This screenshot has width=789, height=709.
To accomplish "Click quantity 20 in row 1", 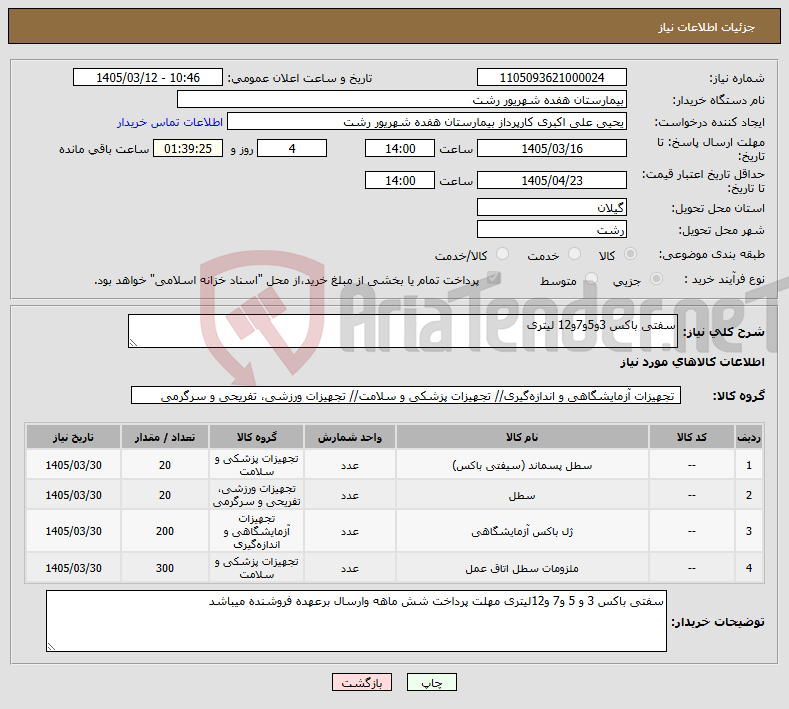I will click(x=165, y=465).
